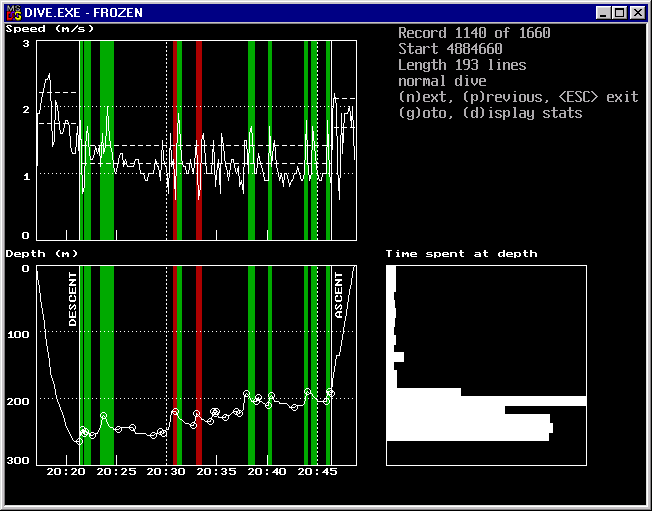Screen dimensions: 652x511
Task: Maximize the DIVE.EXE window
Action: (x=619, y=13)
